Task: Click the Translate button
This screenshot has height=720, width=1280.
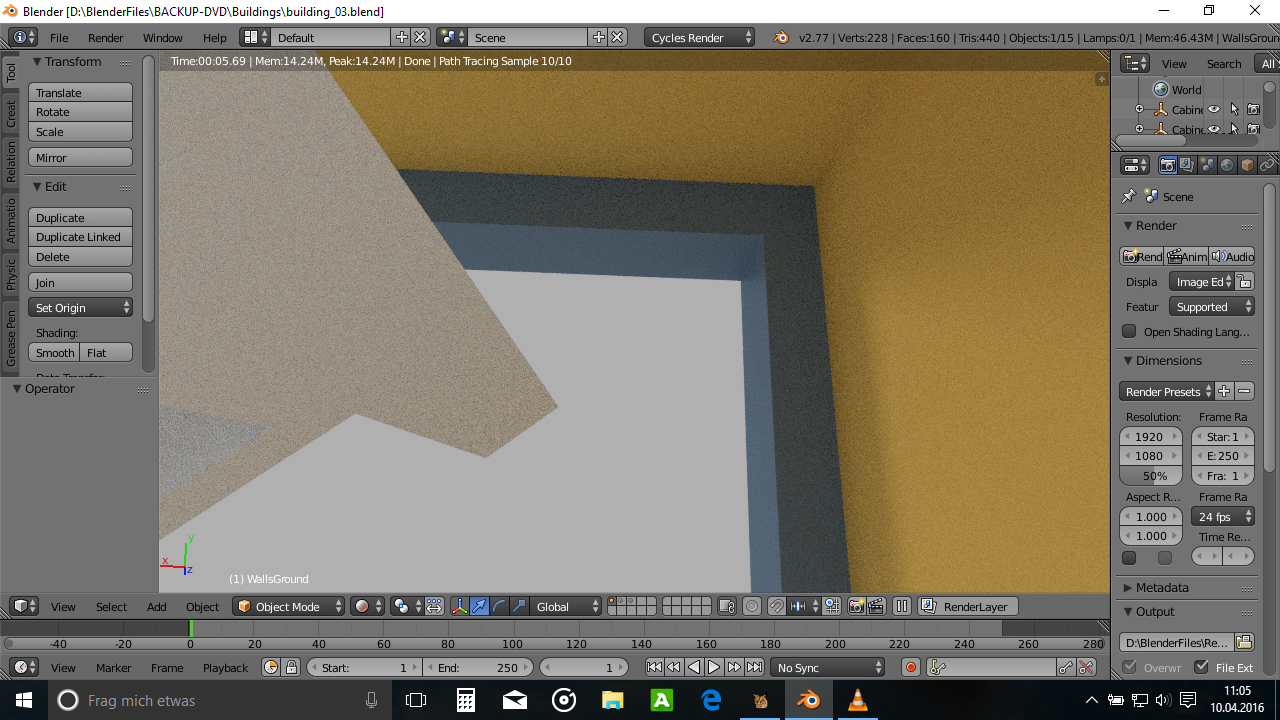Action: [80, 92]
